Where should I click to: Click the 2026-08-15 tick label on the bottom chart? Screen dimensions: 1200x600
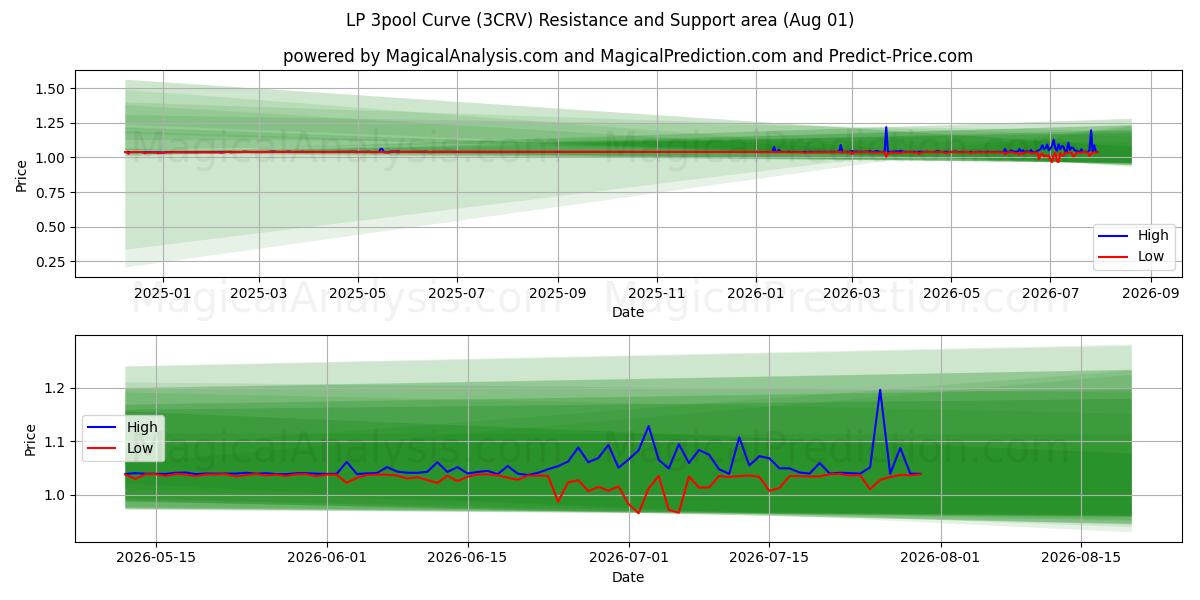tap(1081, 557)
